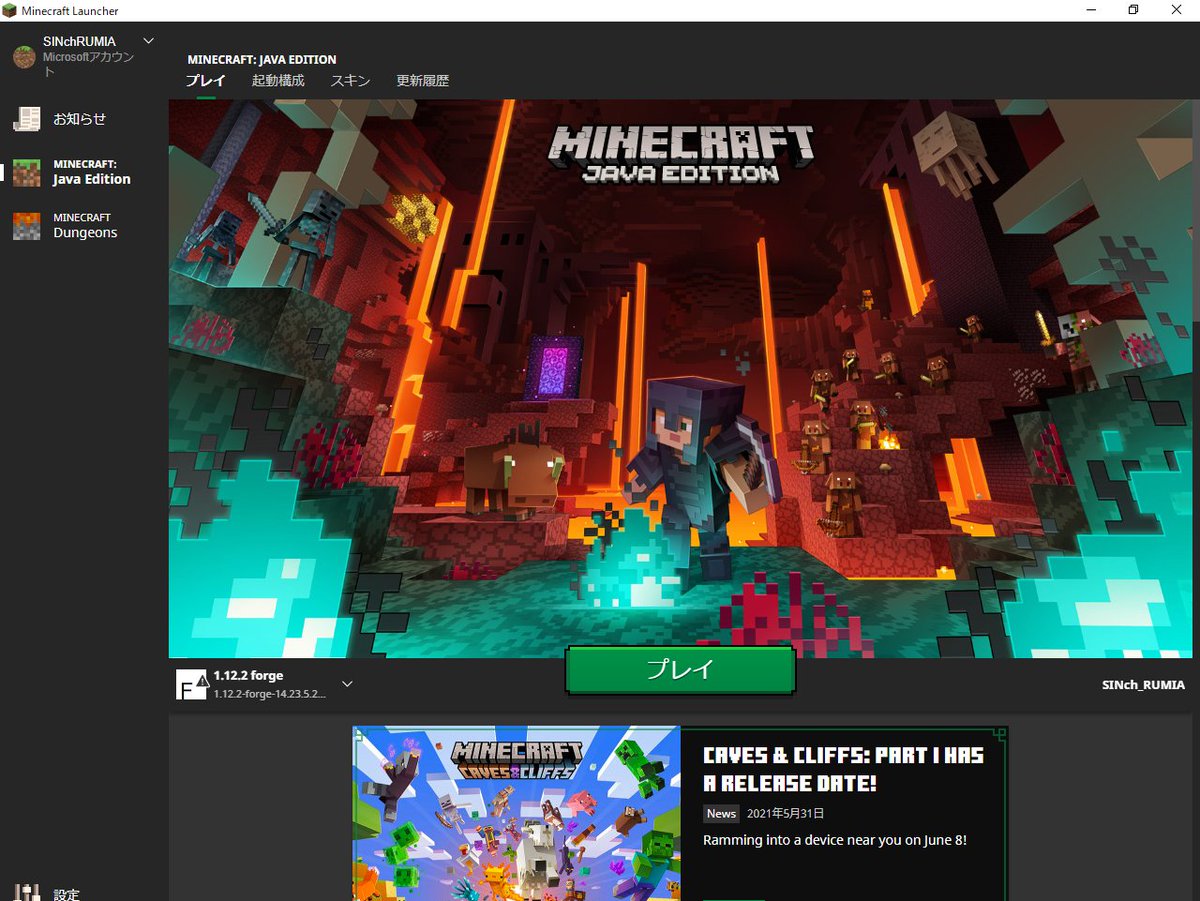Click the SINchRUMIA account avatar

[24, 57]
